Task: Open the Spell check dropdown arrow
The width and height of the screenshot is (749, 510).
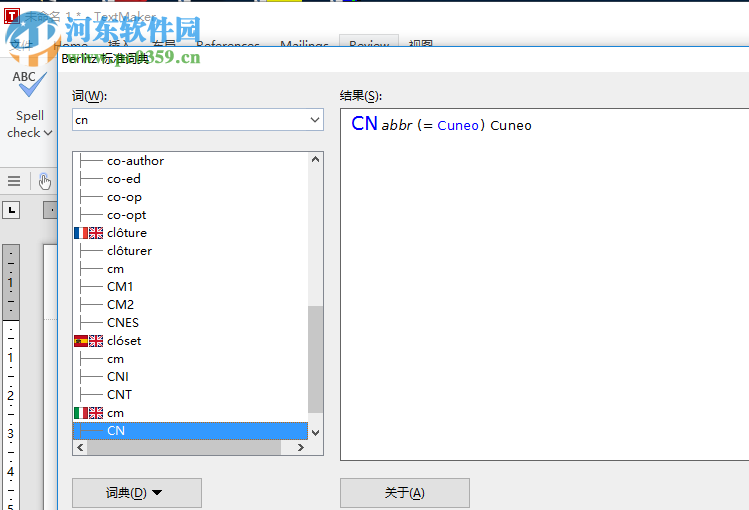Action: (48, 133)
